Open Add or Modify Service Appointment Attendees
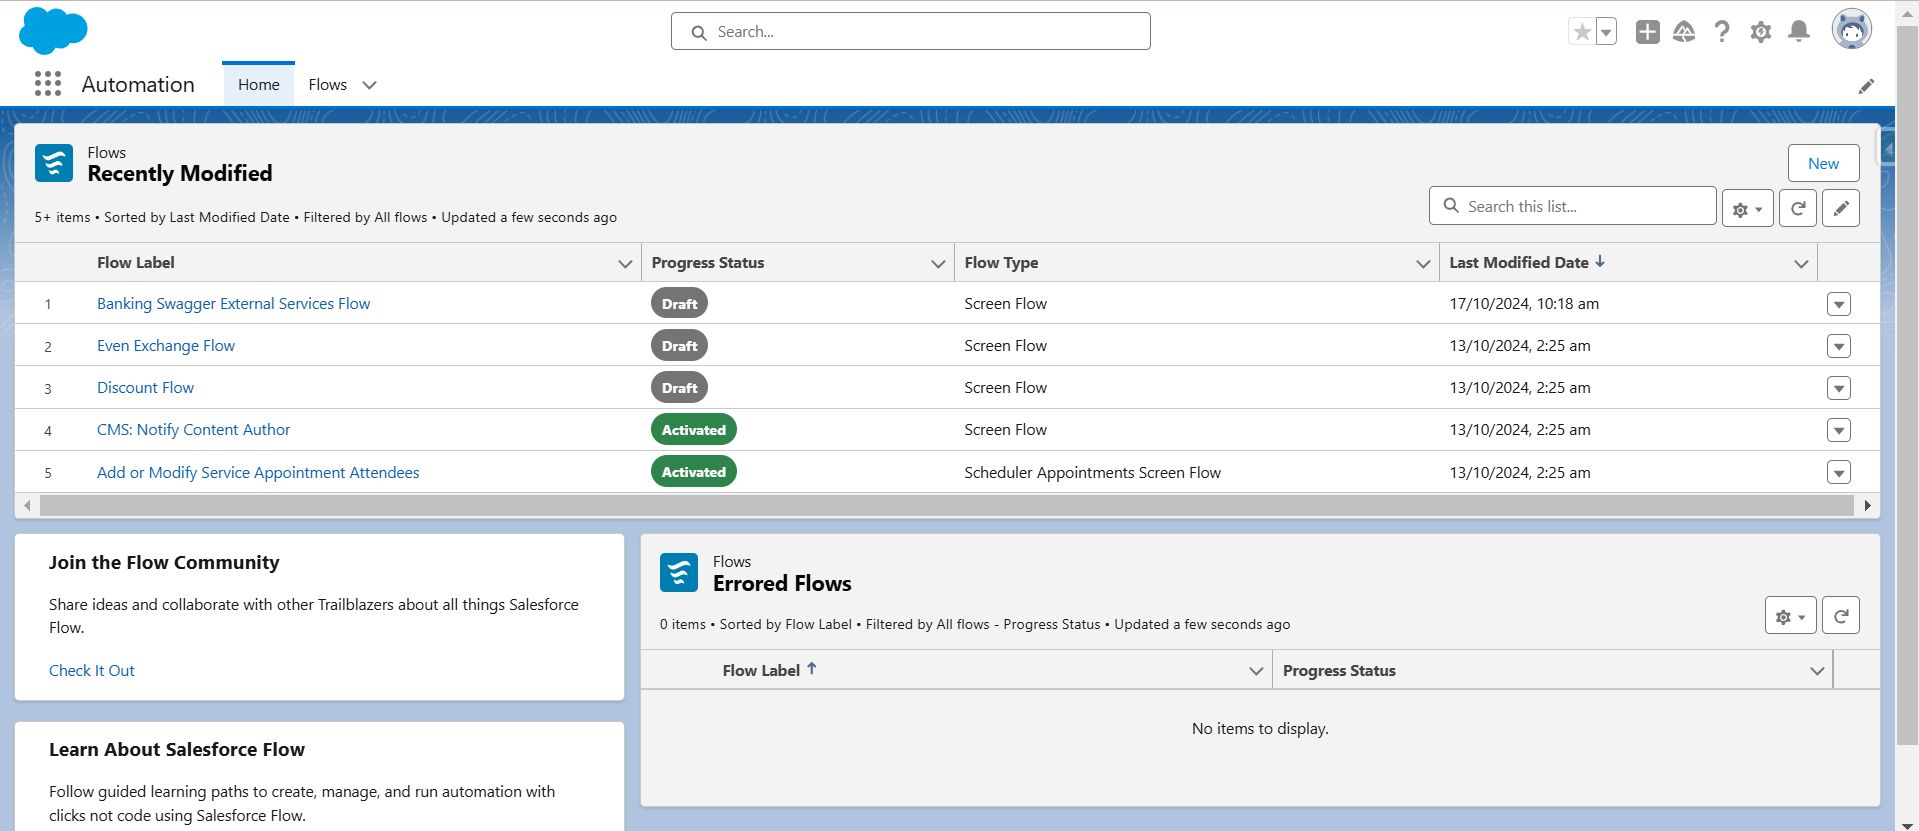This screenshot has width=1919, height=831. click(258, 472)
